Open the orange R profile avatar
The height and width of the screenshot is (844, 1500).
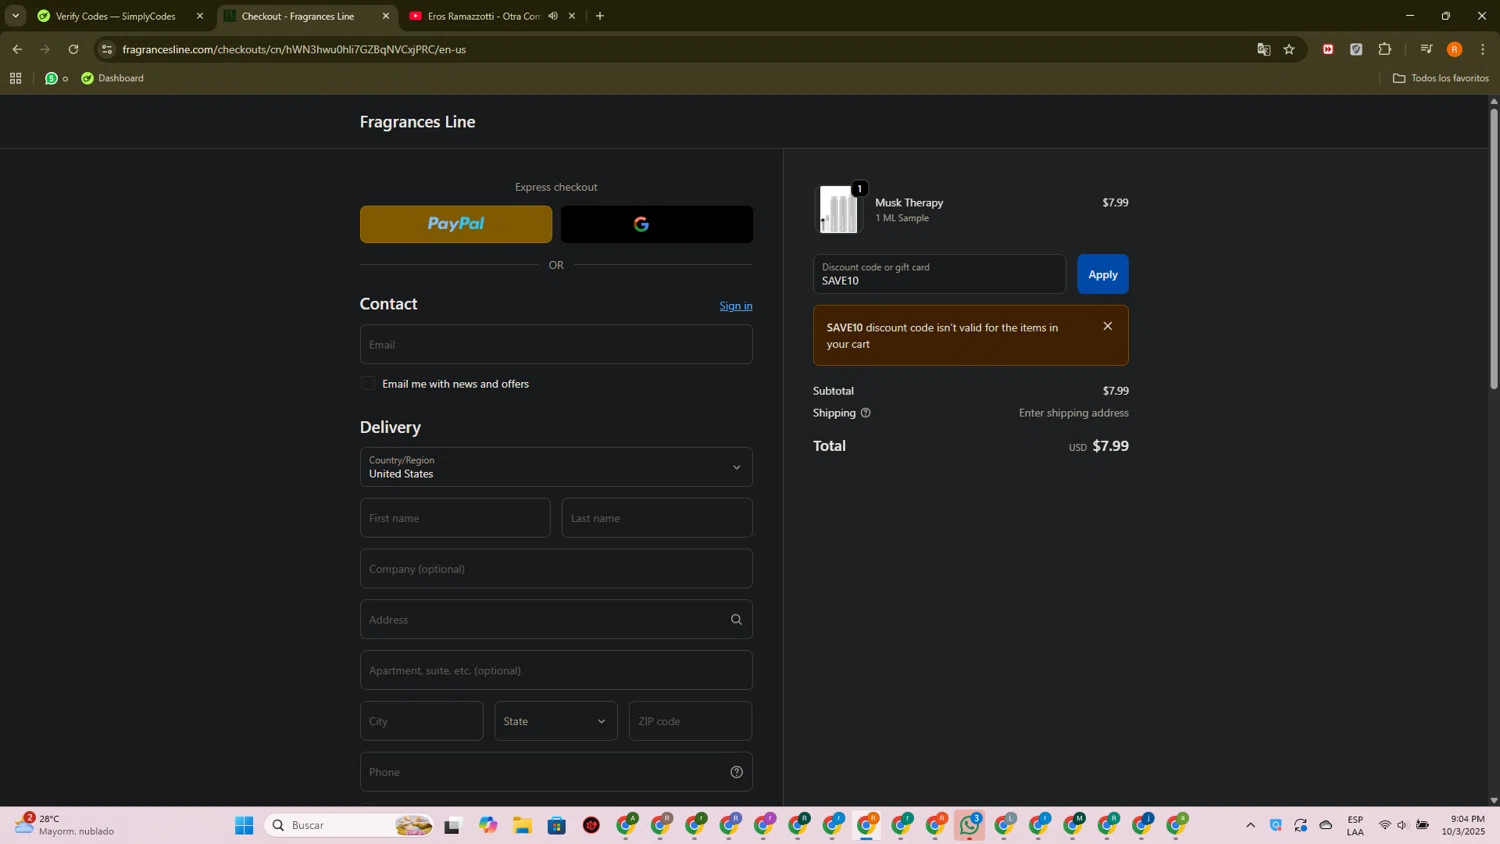tap(1454, 49)
